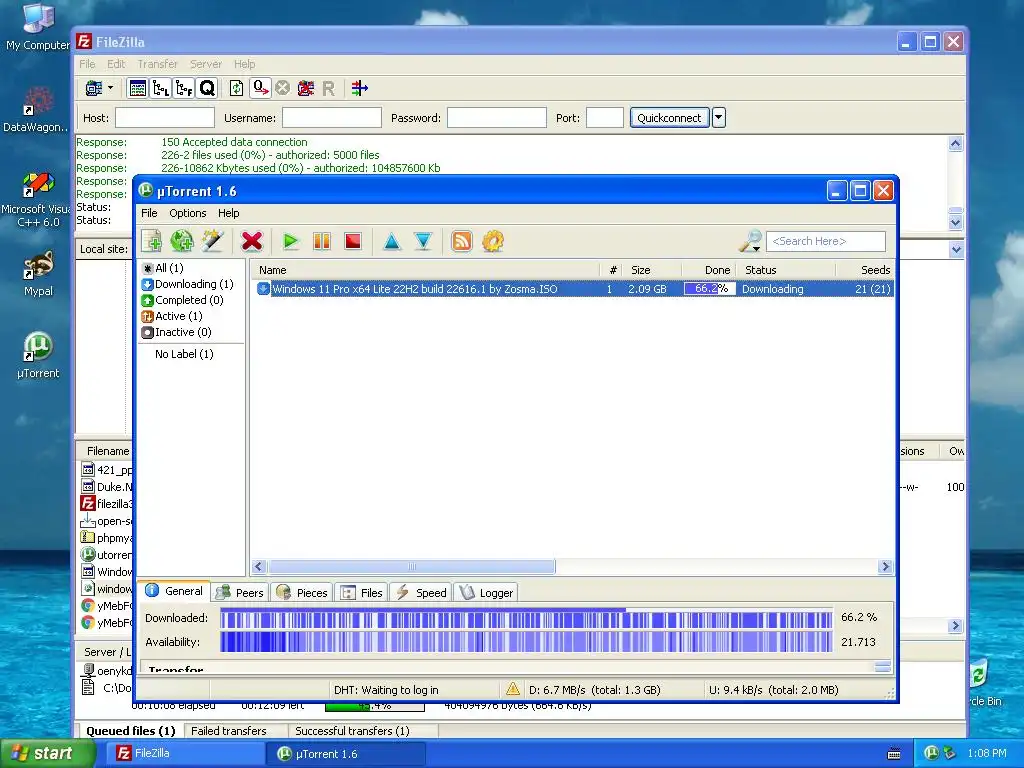Viewport: 1024px width, 768px height.
Task: Open the search engine magnifier dropdown
Action: click(x=750, y=241)
